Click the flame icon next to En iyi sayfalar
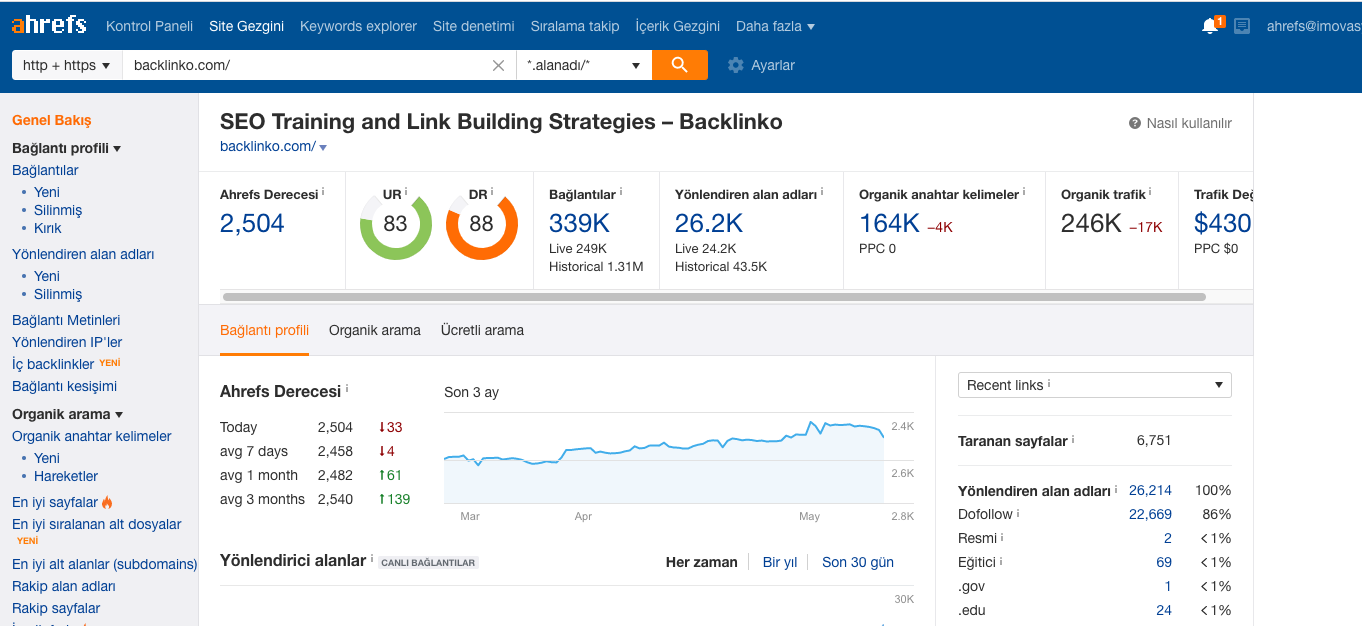1362x626 pixels. point(107,502)
